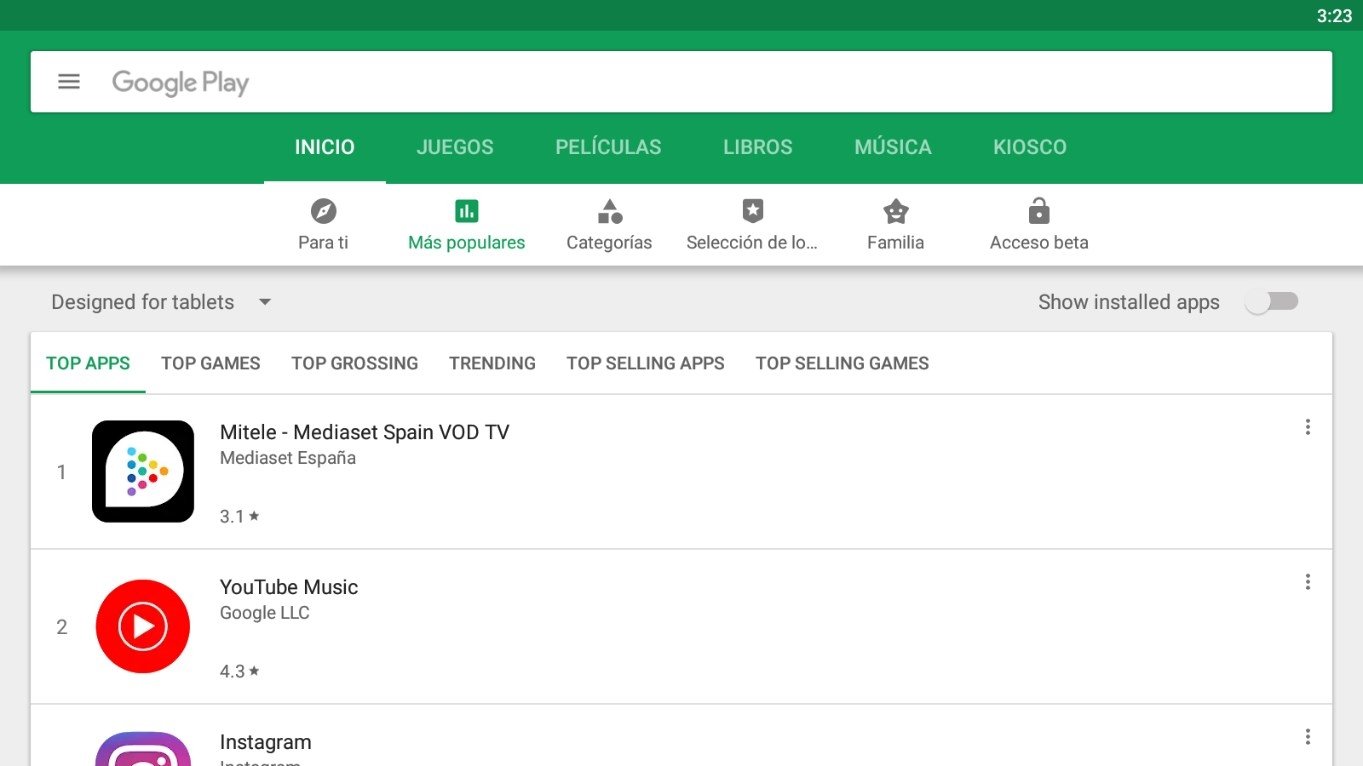
Task: Click the Show installed apps label
Action: (1129, 302)
